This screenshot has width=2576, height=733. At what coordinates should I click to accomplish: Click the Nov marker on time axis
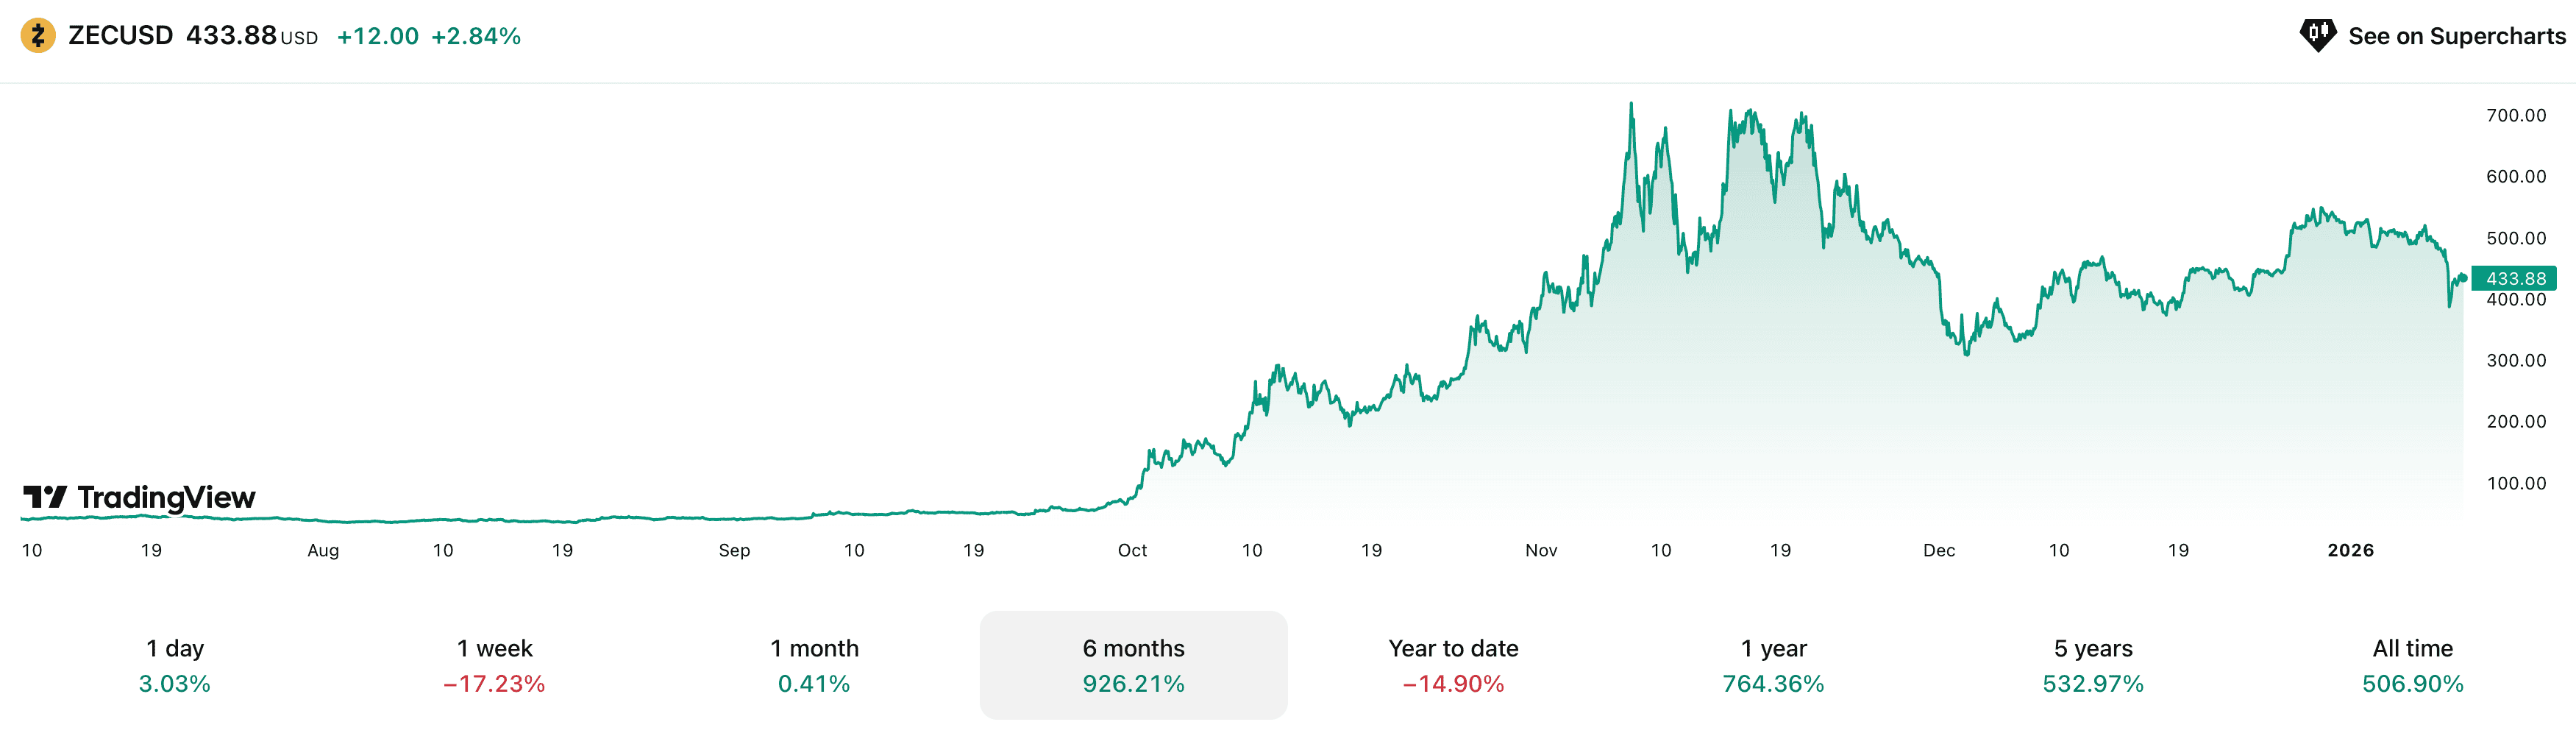1541,551
